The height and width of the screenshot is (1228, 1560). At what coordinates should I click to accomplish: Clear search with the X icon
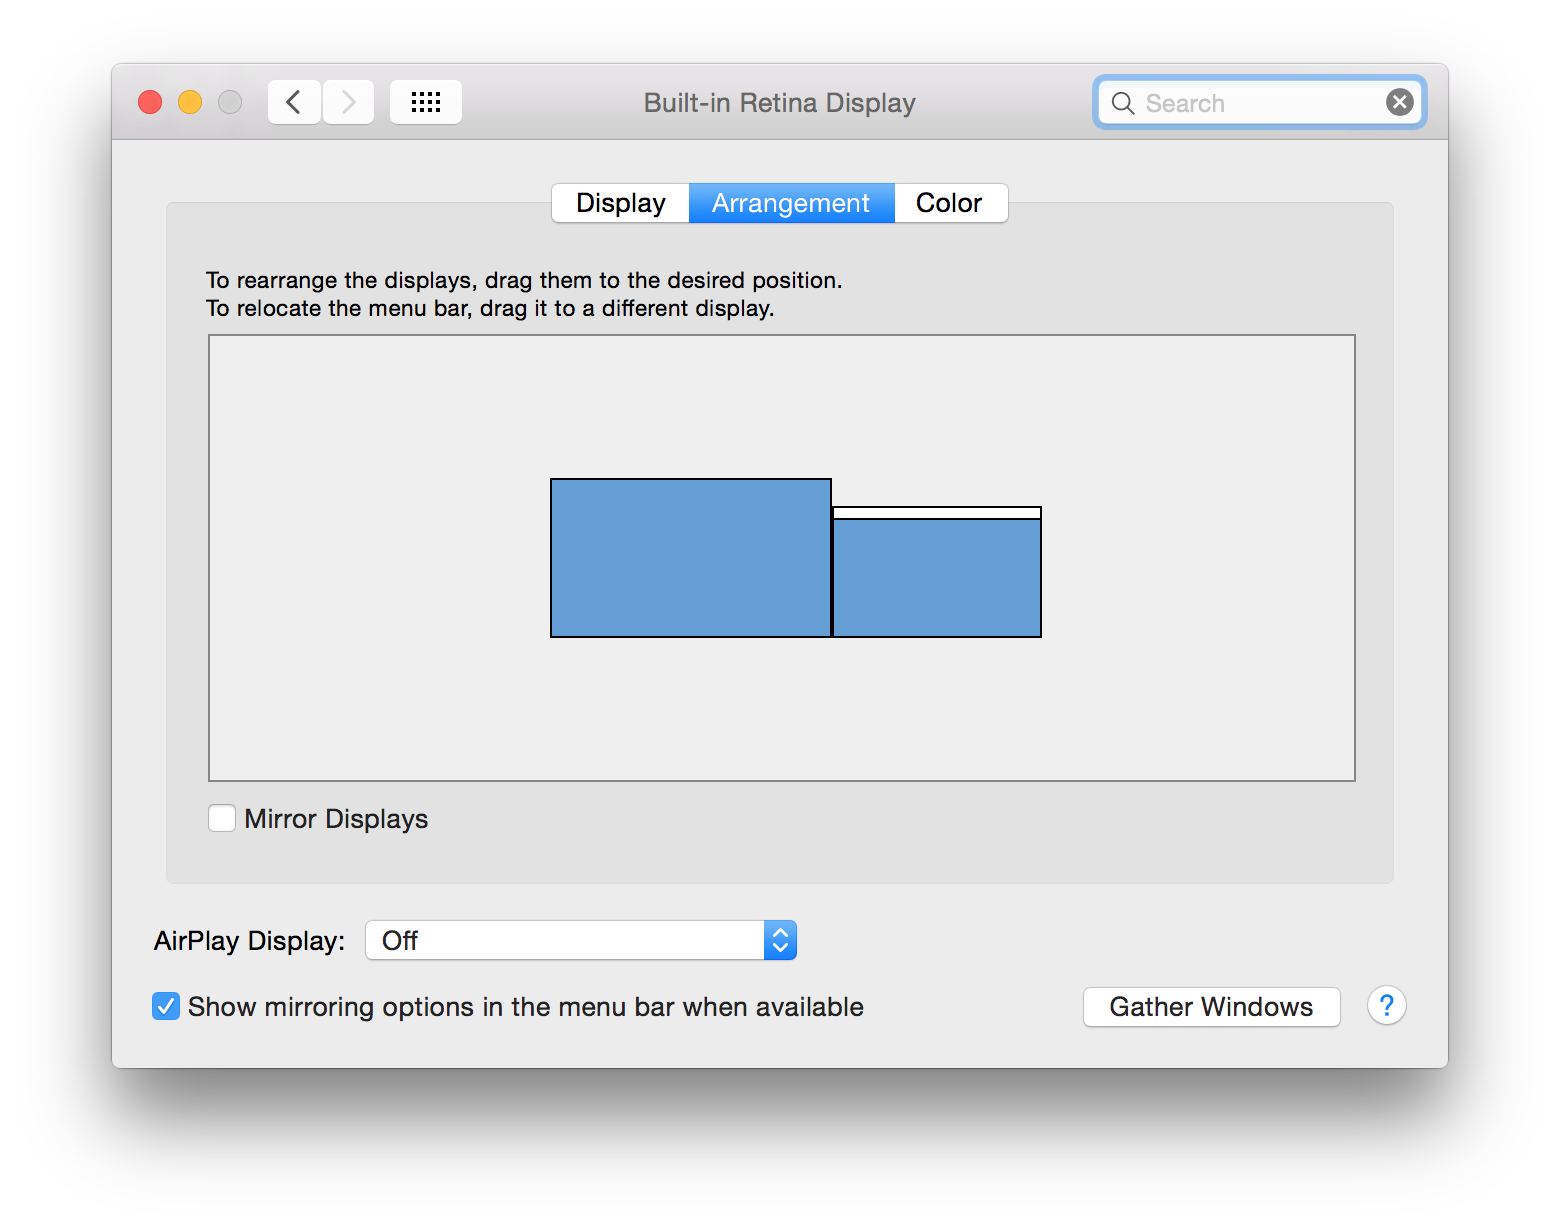[x=1398, y=101]
